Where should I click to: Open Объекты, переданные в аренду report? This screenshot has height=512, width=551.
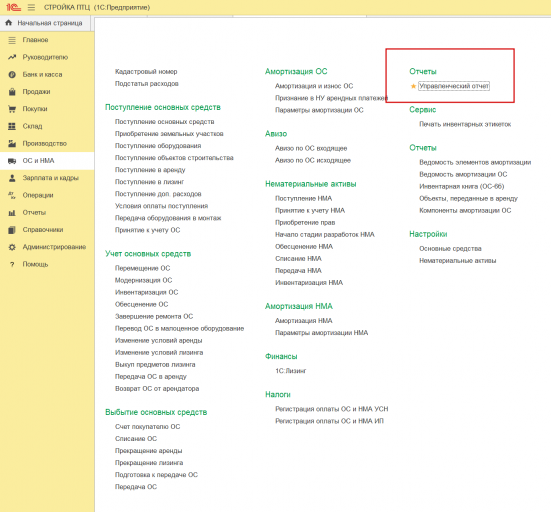468,199
